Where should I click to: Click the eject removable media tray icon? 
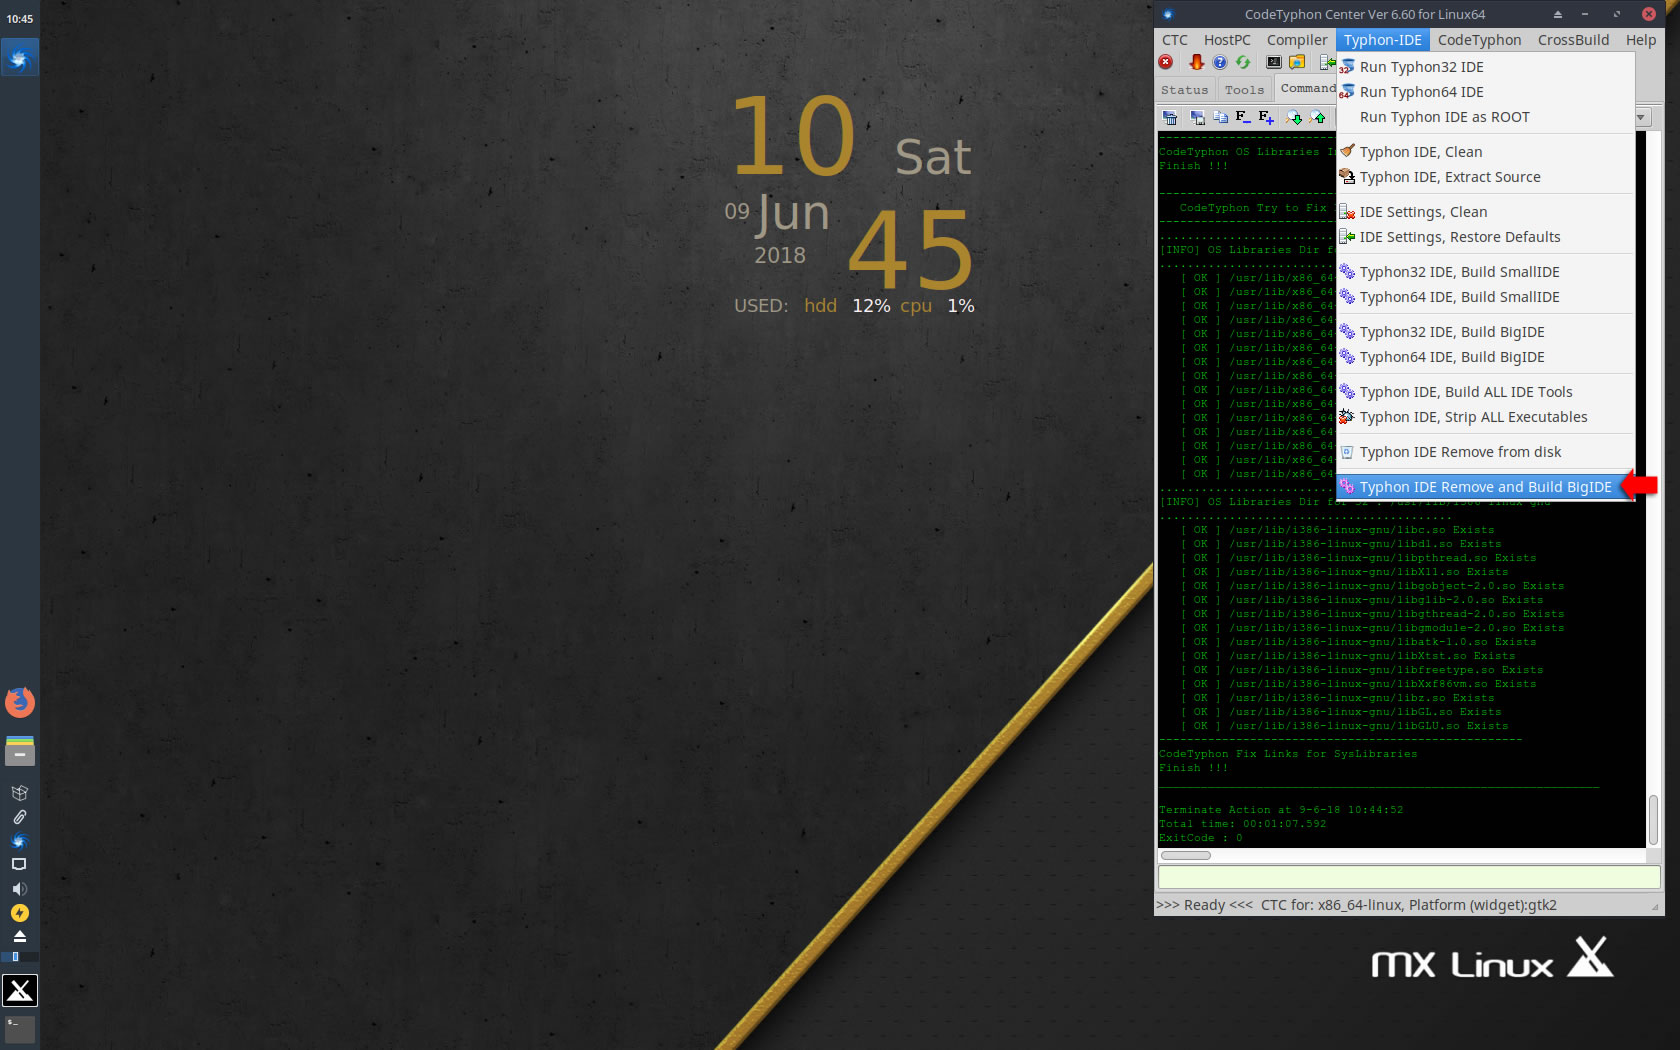pos(19,937)
